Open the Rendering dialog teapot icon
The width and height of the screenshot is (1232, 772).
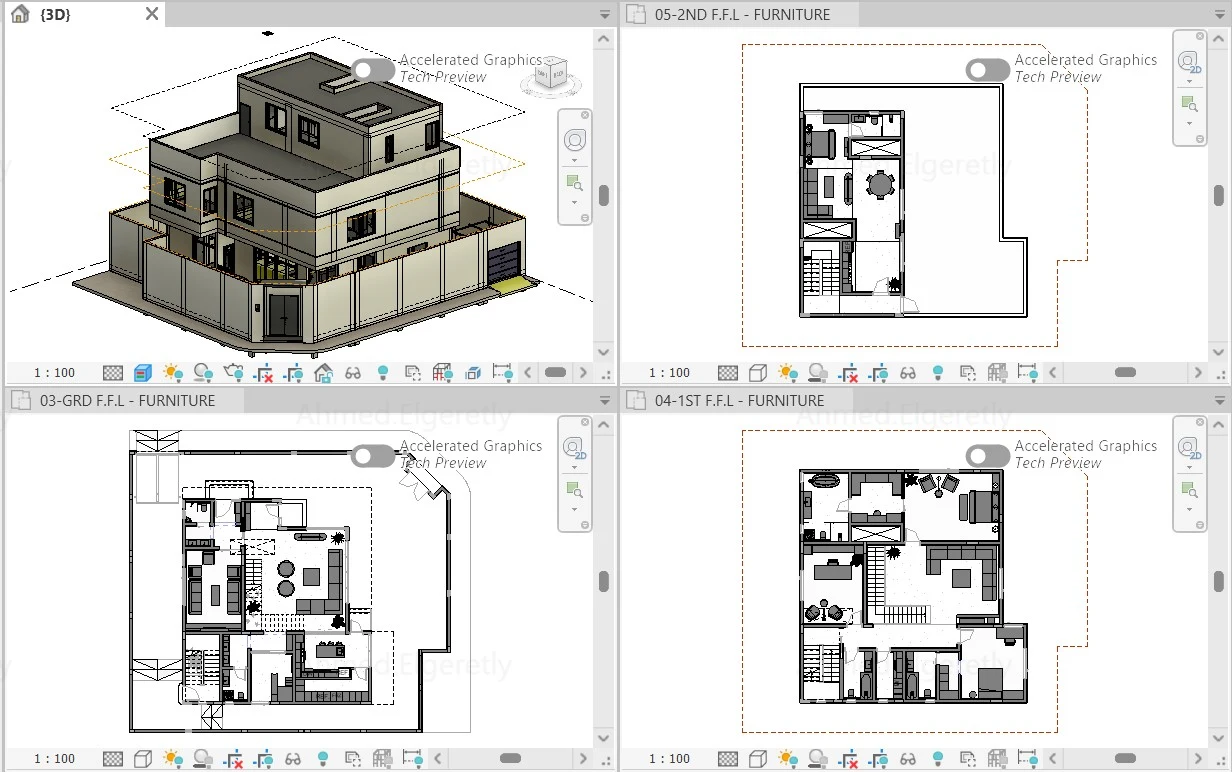(233, 373)
